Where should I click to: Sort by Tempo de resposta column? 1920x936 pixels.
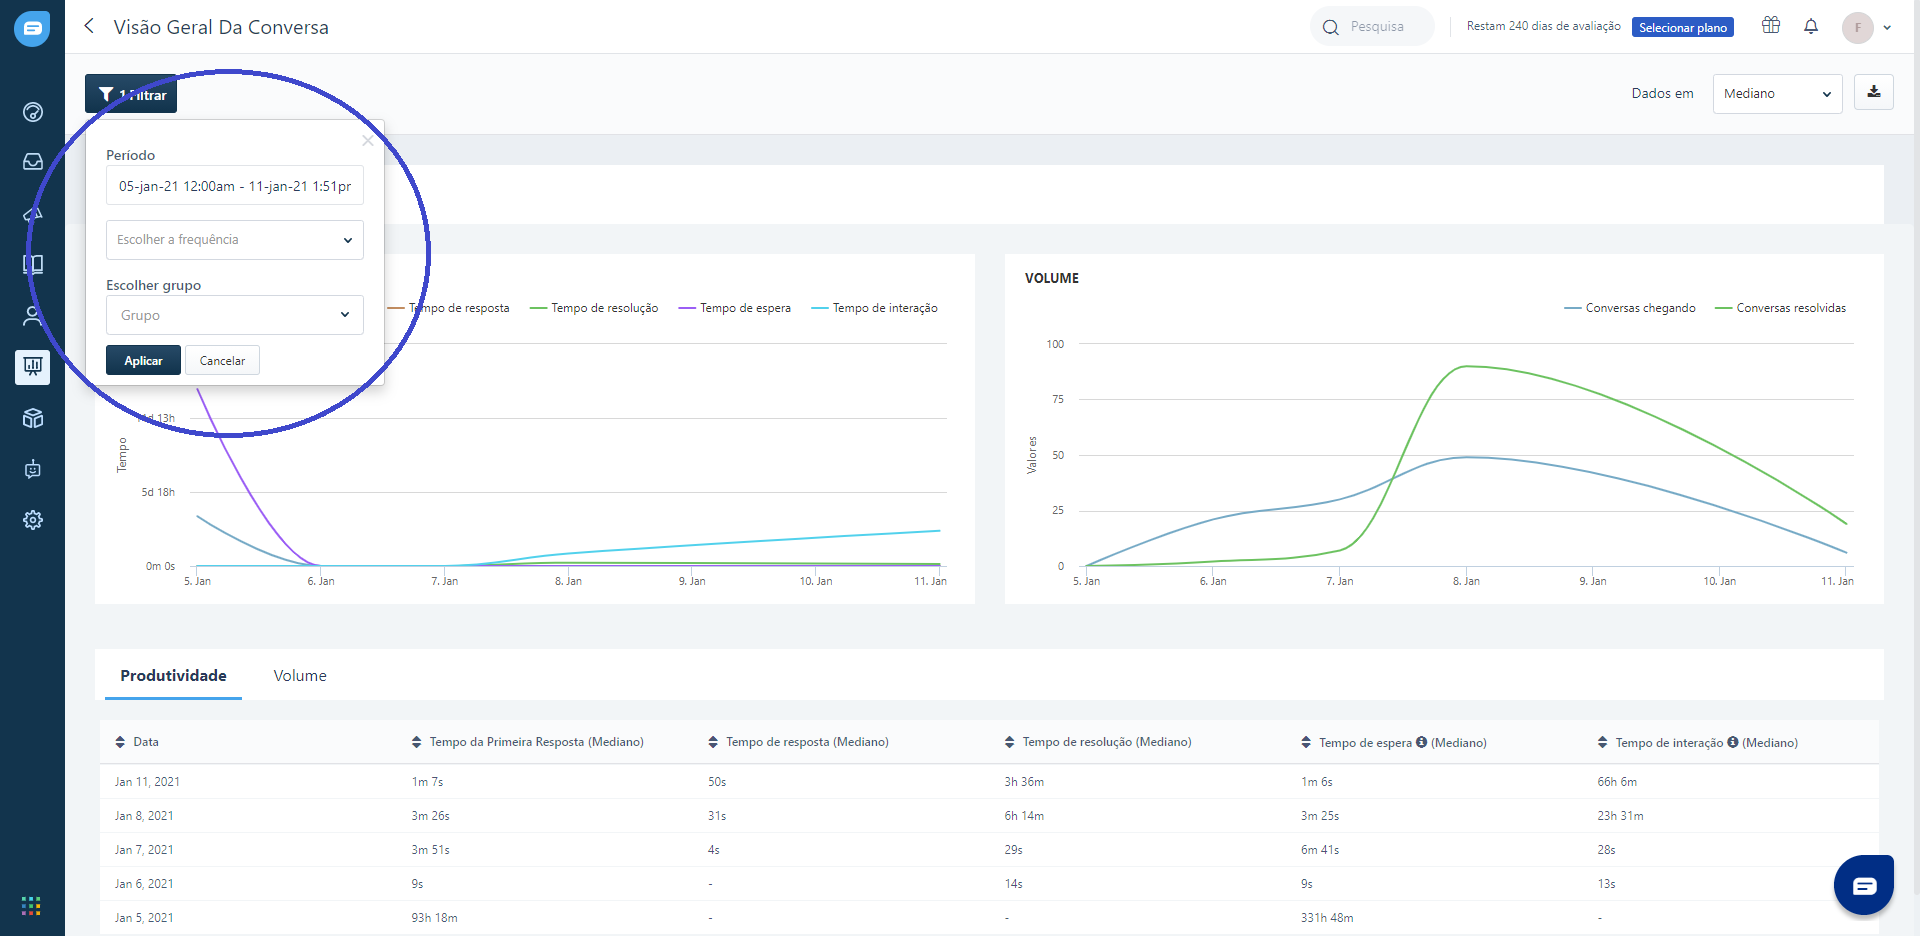click(x=713, y=742)
